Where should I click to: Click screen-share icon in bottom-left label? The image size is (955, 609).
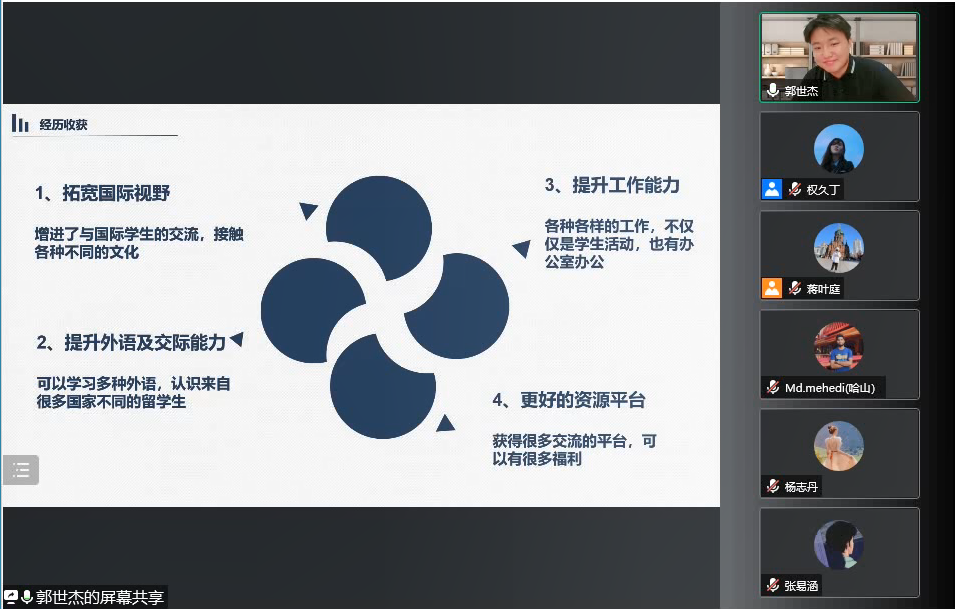11,597
